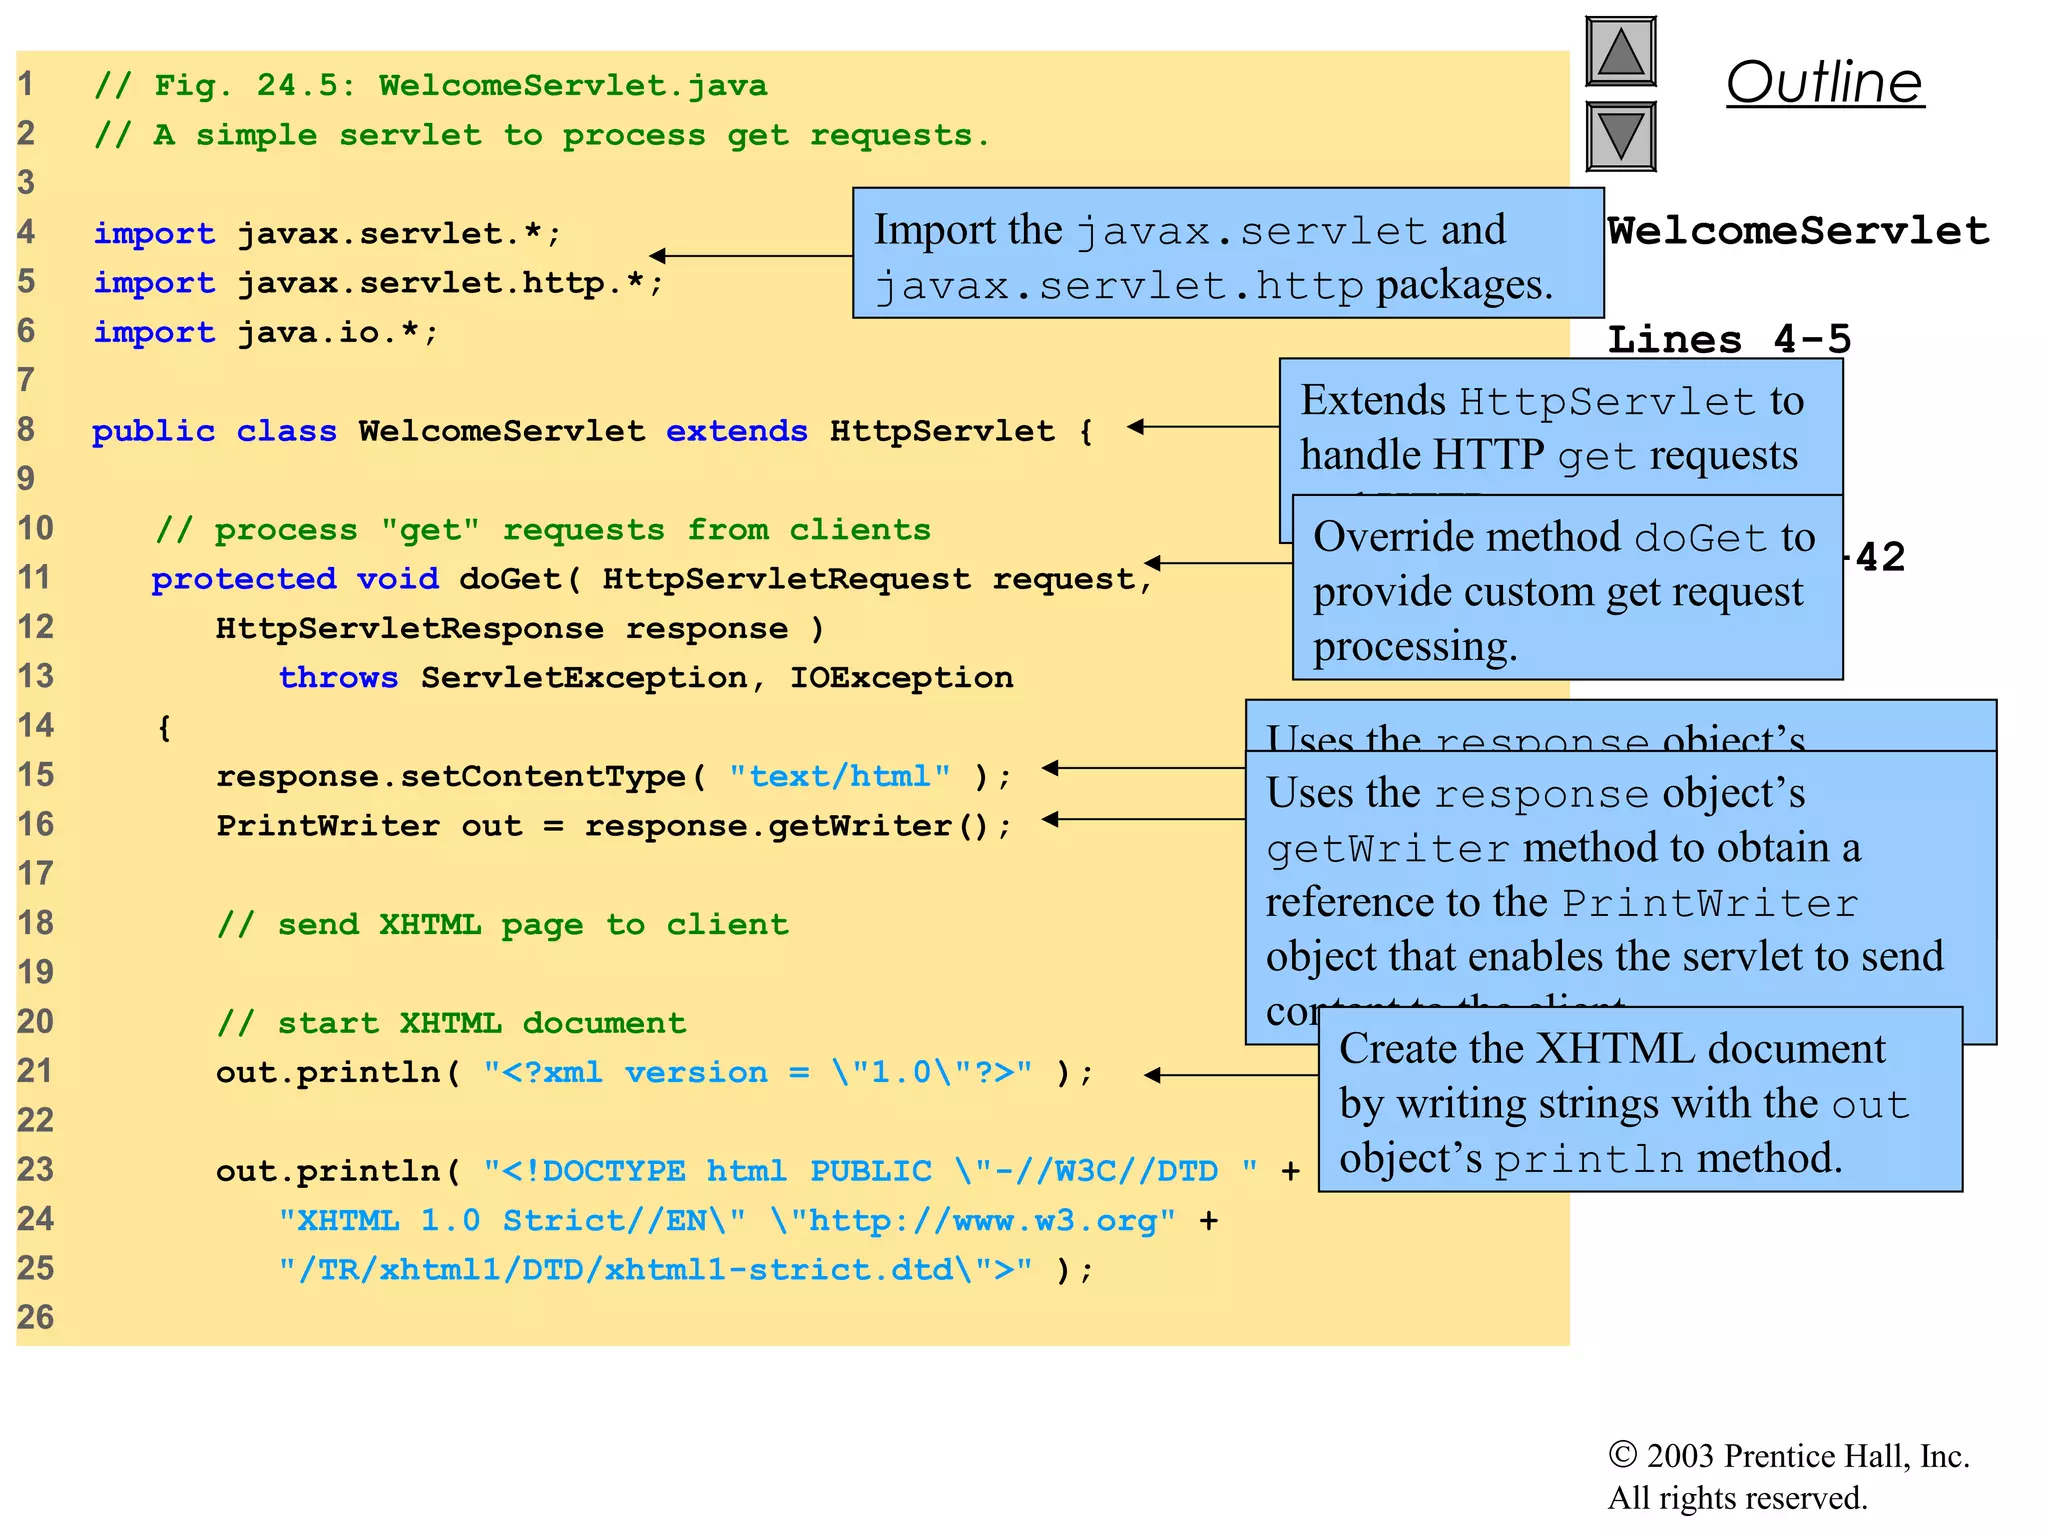
Task: Click the "PrintWriter out = response.getWriter();" line
Action: [614, 825]
